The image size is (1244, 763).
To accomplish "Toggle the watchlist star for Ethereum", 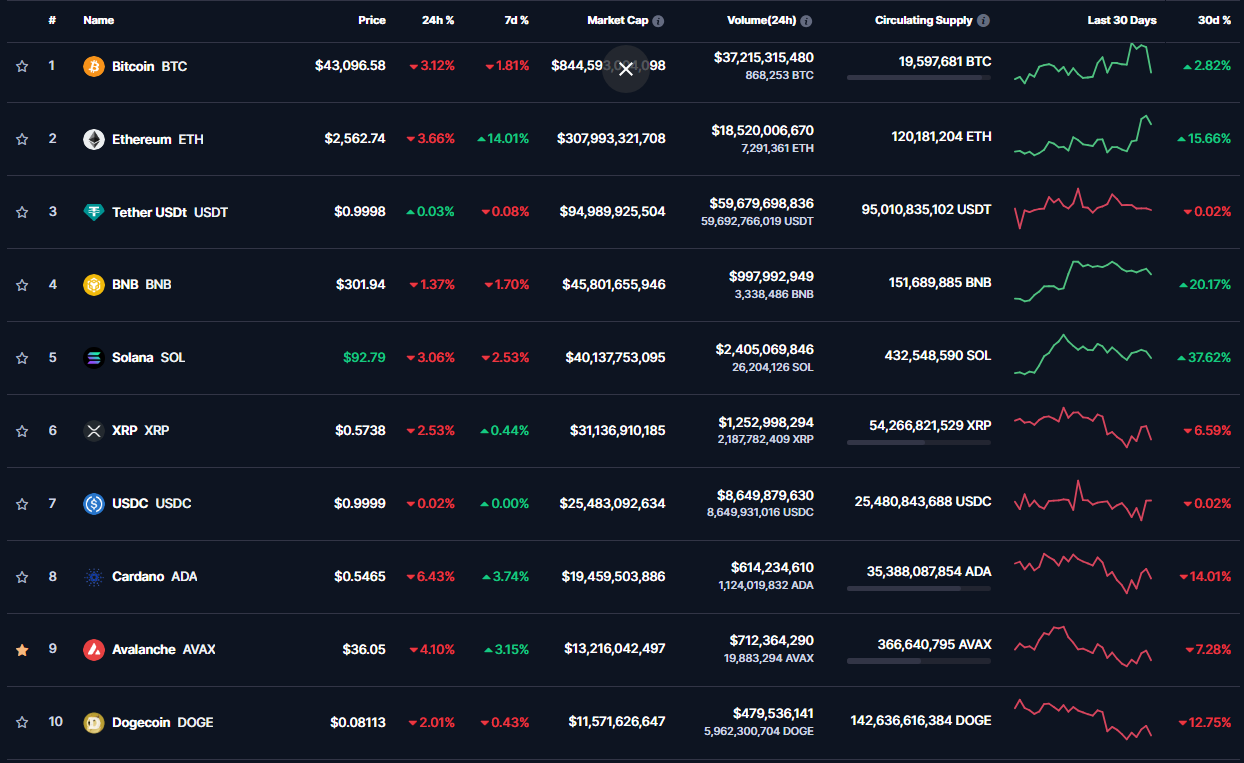I will [x=22, y=139].
